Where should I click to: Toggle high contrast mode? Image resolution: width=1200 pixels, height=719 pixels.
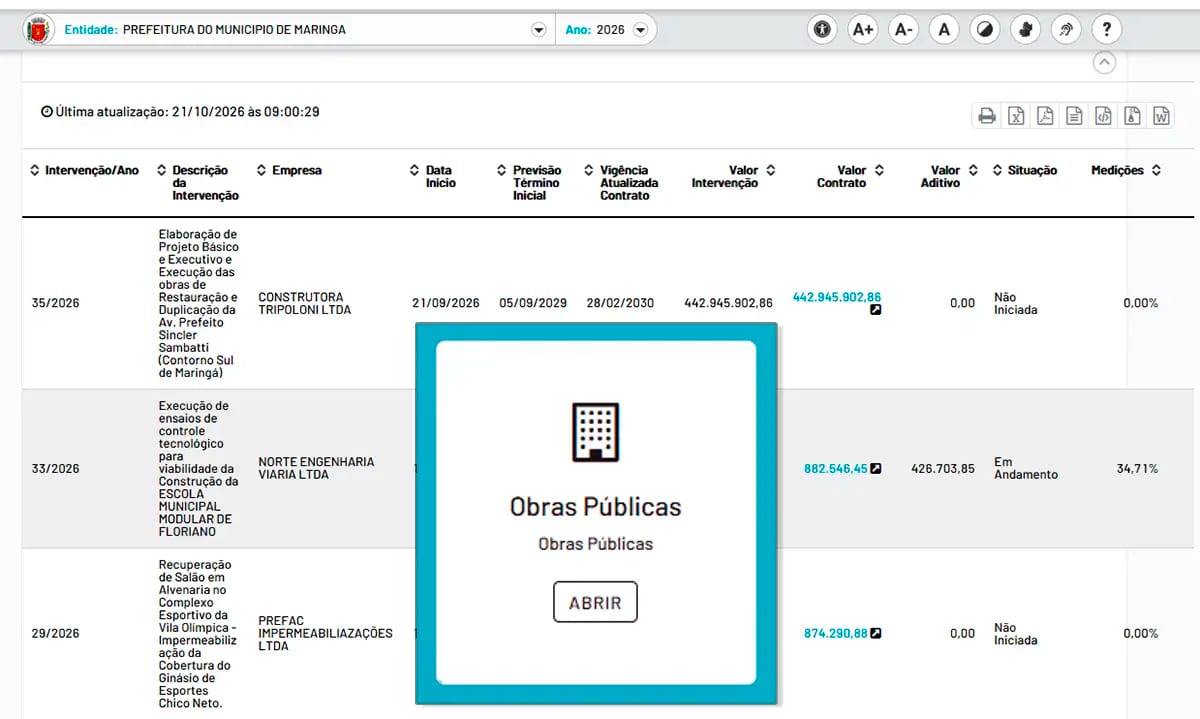coord(985,29)
